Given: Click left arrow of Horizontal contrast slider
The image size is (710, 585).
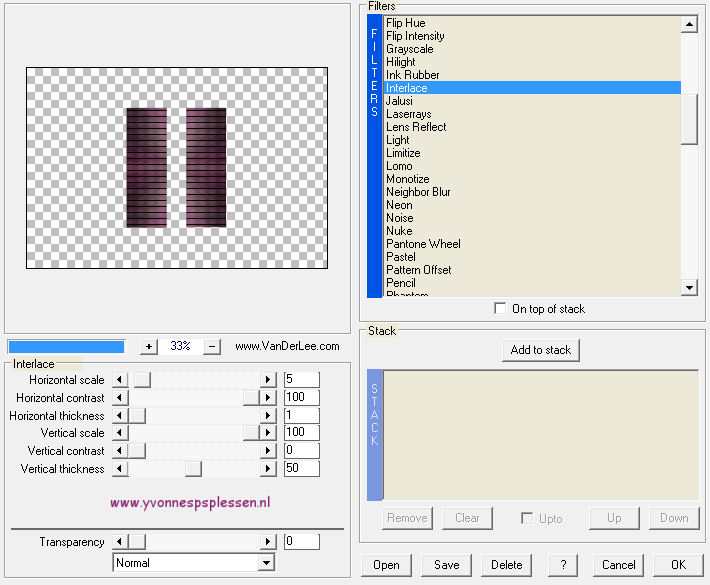Looking at the screenshot, I should (120, 398).
